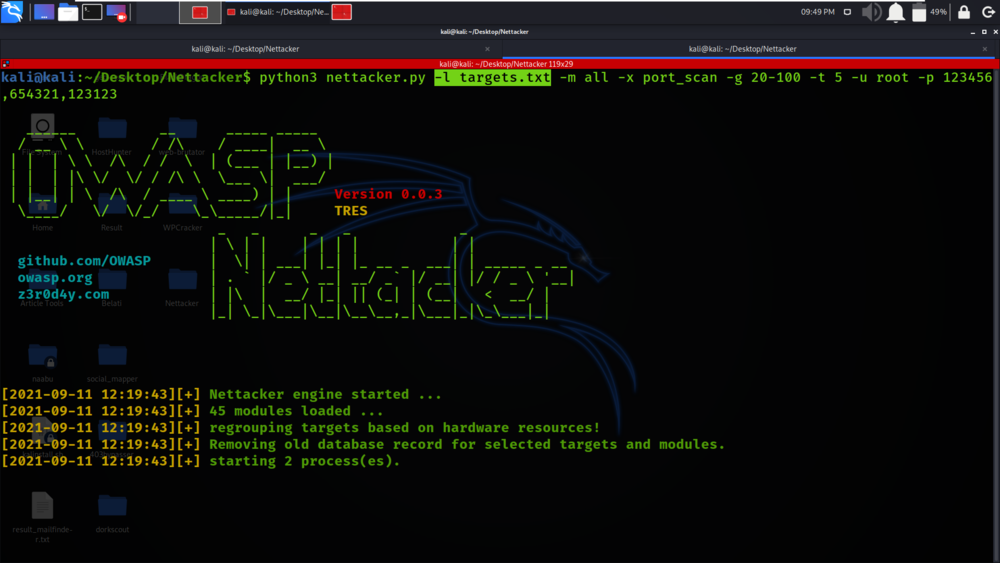Click log line '45 modules loaded ...'
The width and height of the screenshot is (1000, 563).
[296, 411]
